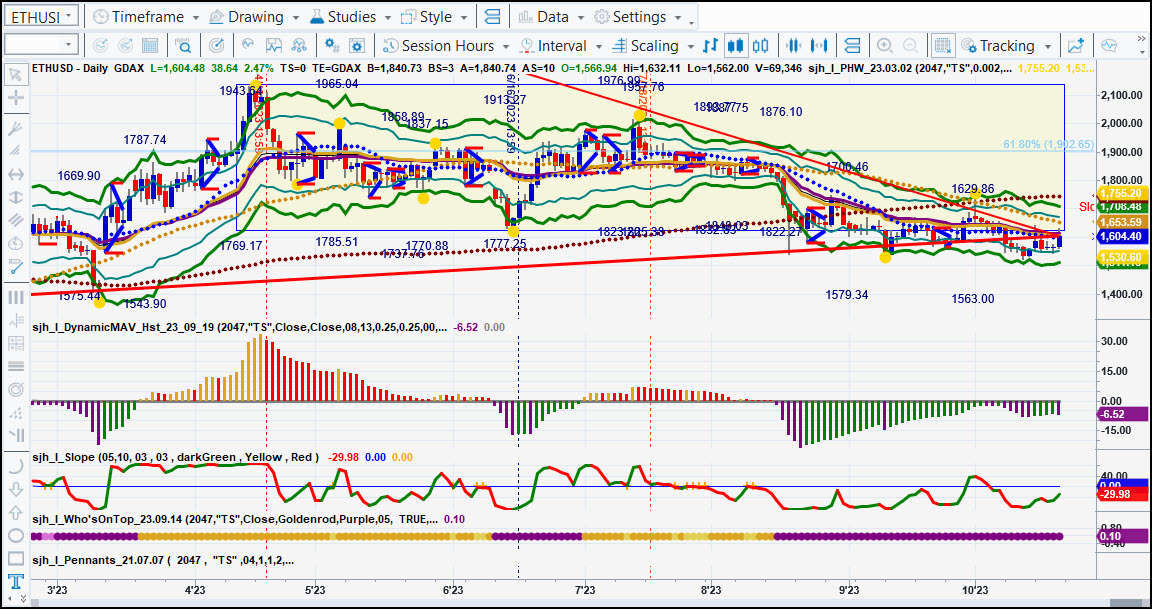Click the window gear settings icon
The width and height of the screenshot is (1152, 609).
357,46
